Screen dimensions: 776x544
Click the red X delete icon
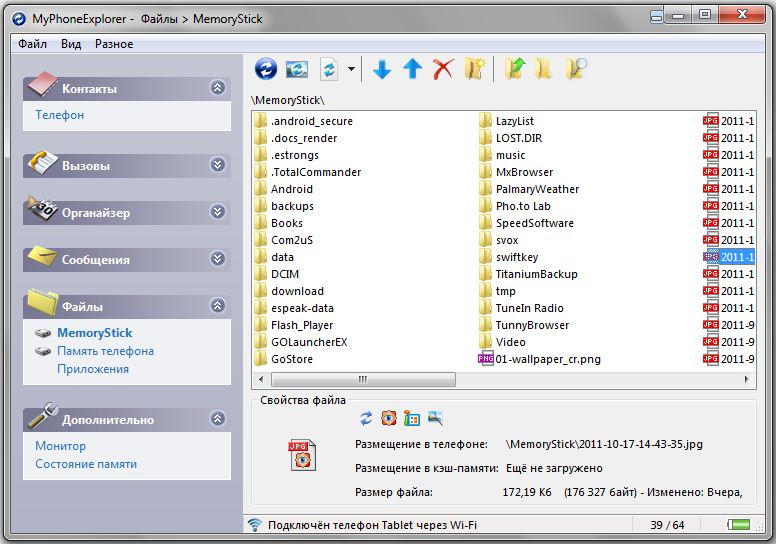pos(443,69)
